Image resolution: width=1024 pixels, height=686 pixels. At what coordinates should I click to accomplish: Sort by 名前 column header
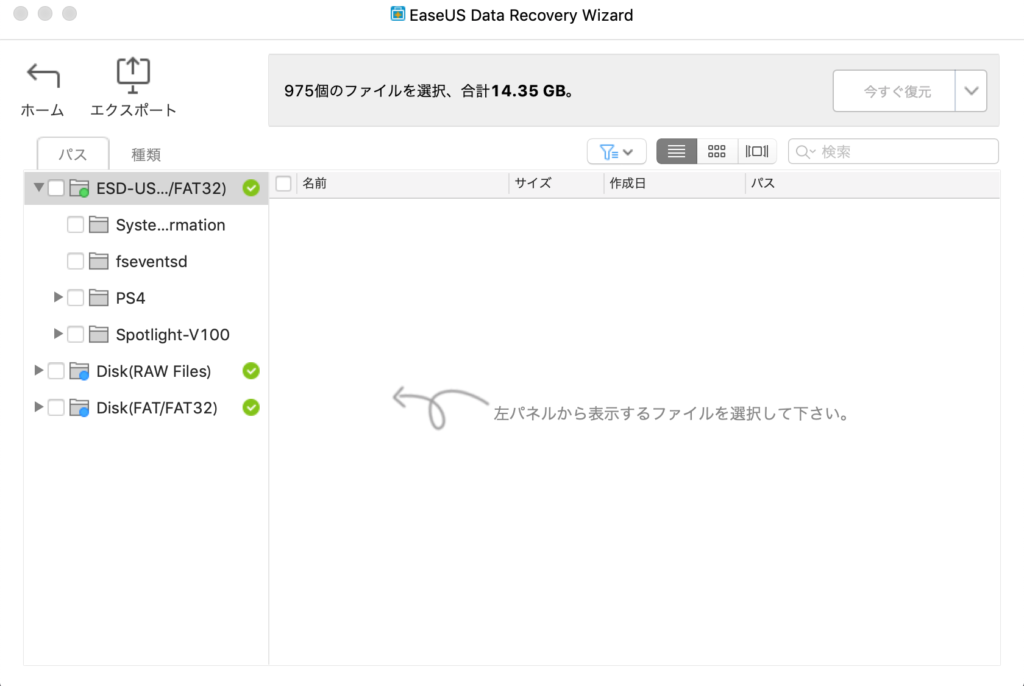coord(402,184)
